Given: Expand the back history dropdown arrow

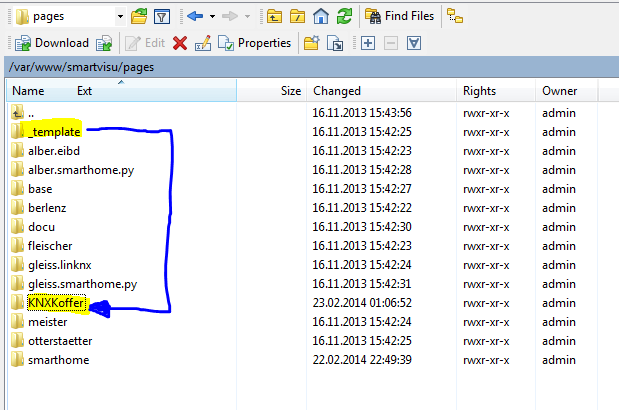Looking at the screenshot, I should coord(212,17).
